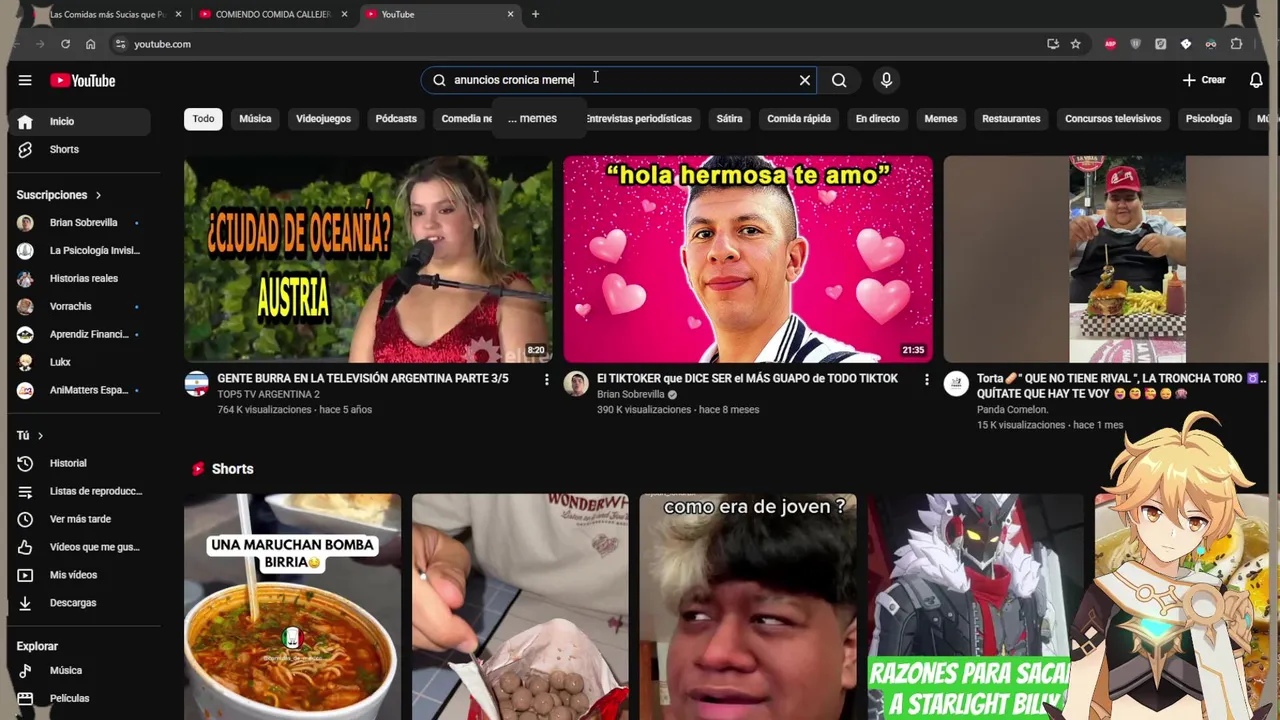Open La Psicología Invisible subscription
The image size is (1280, 720).
(x=82, y=251)
